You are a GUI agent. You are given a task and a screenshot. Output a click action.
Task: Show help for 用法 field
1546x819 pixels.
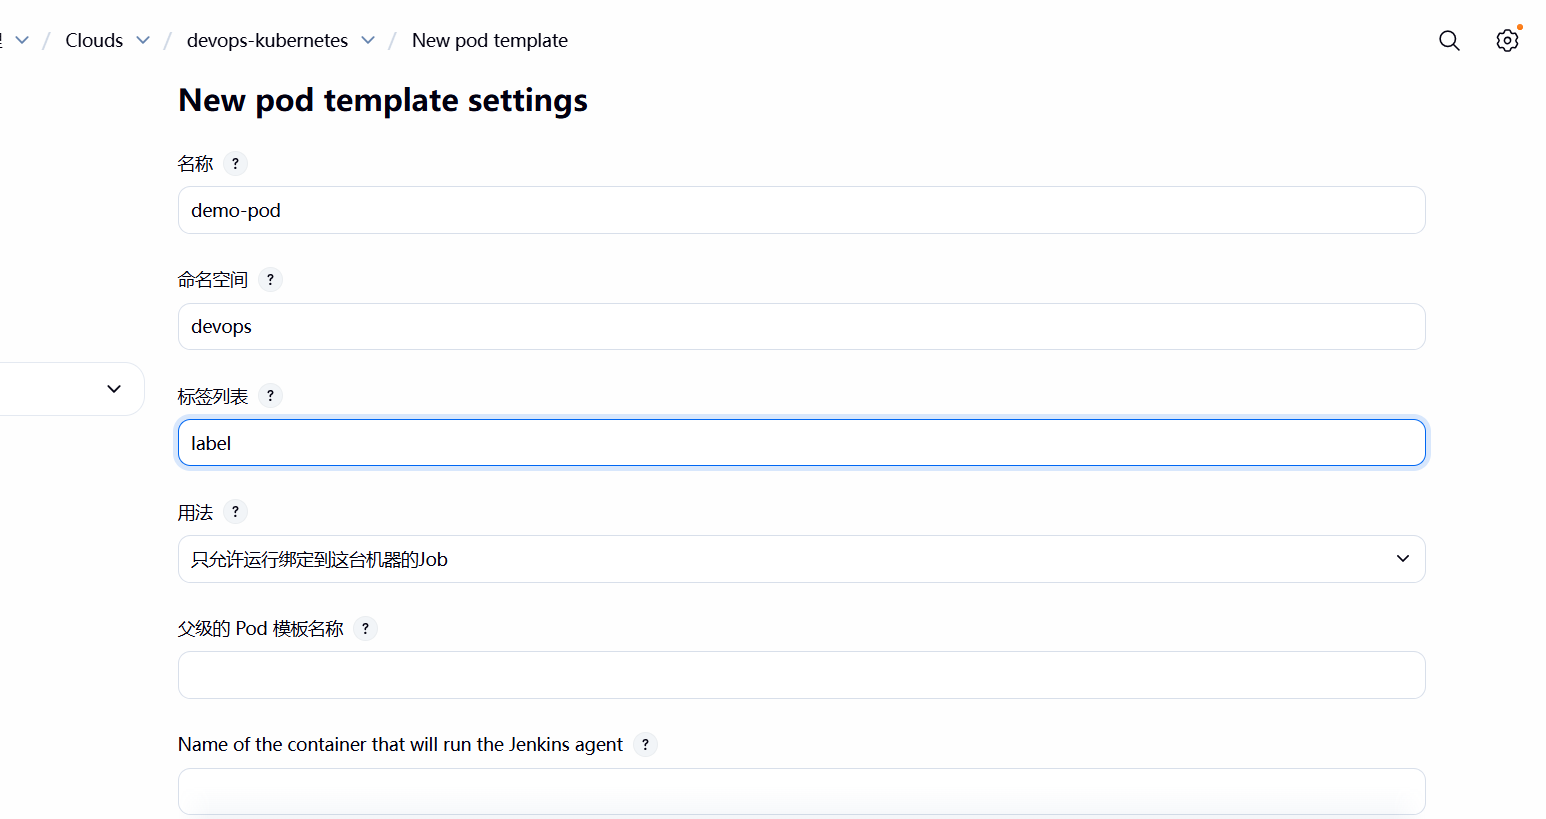235,512
